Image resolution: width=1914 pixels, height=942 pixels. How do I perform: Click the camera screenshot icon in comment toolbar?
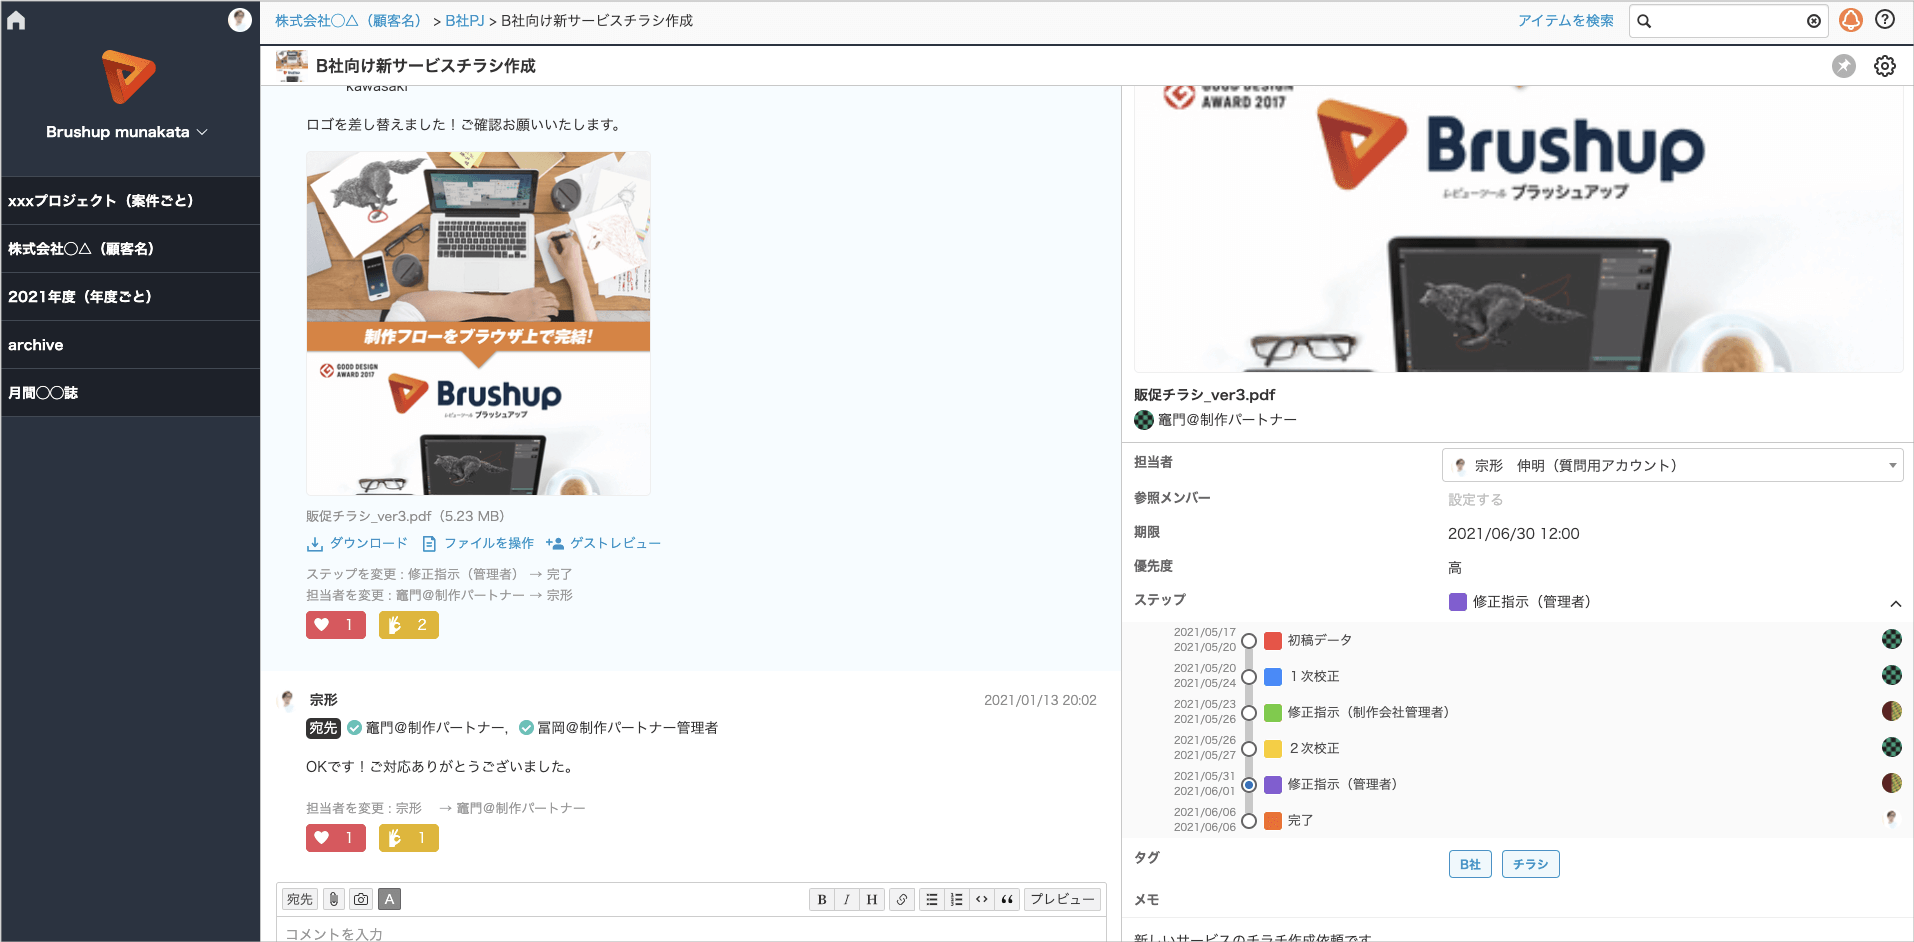361,899
